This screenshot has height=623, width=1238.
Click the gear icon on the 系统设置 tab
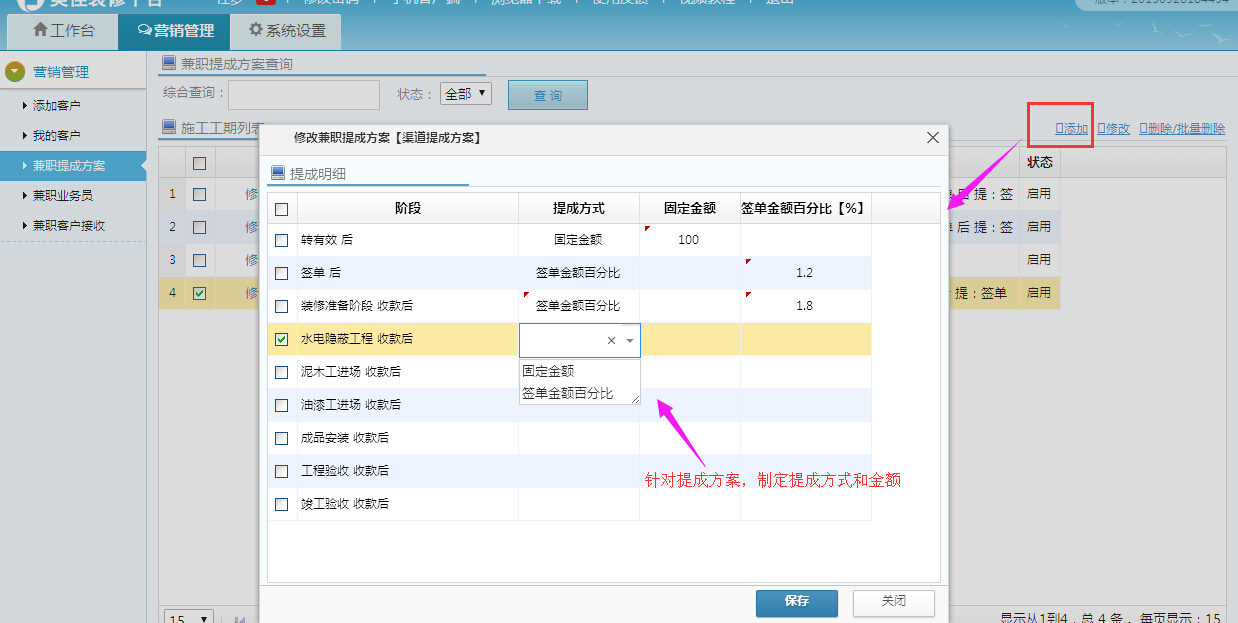tap(256, 30)
